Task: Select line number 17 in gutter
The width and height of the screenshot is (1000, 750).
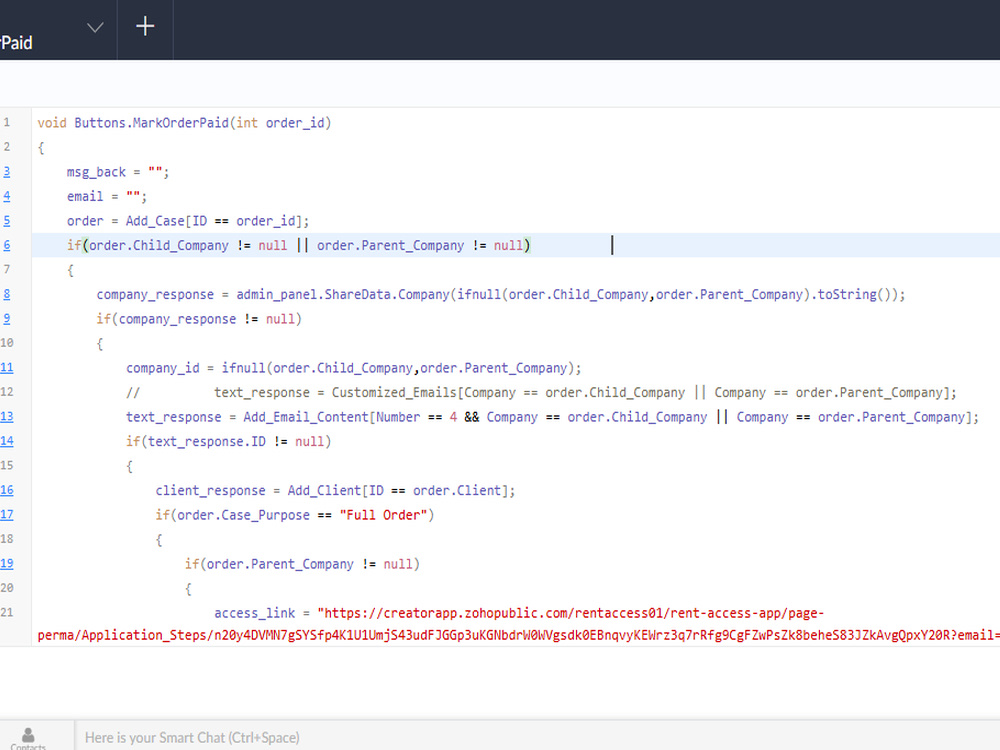Action: click(6, 514)
